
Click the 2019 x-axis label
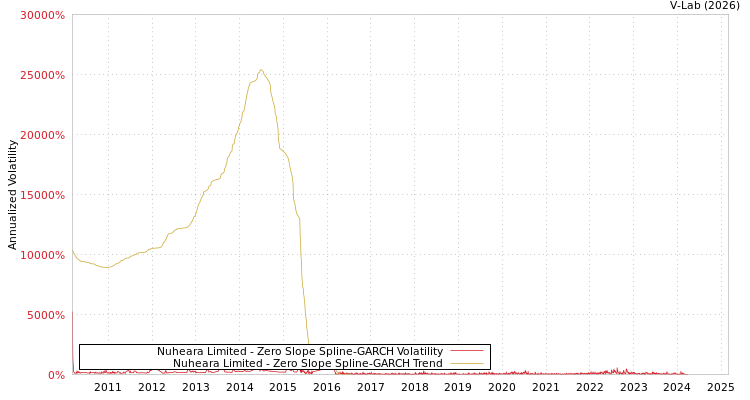[458, 387]
